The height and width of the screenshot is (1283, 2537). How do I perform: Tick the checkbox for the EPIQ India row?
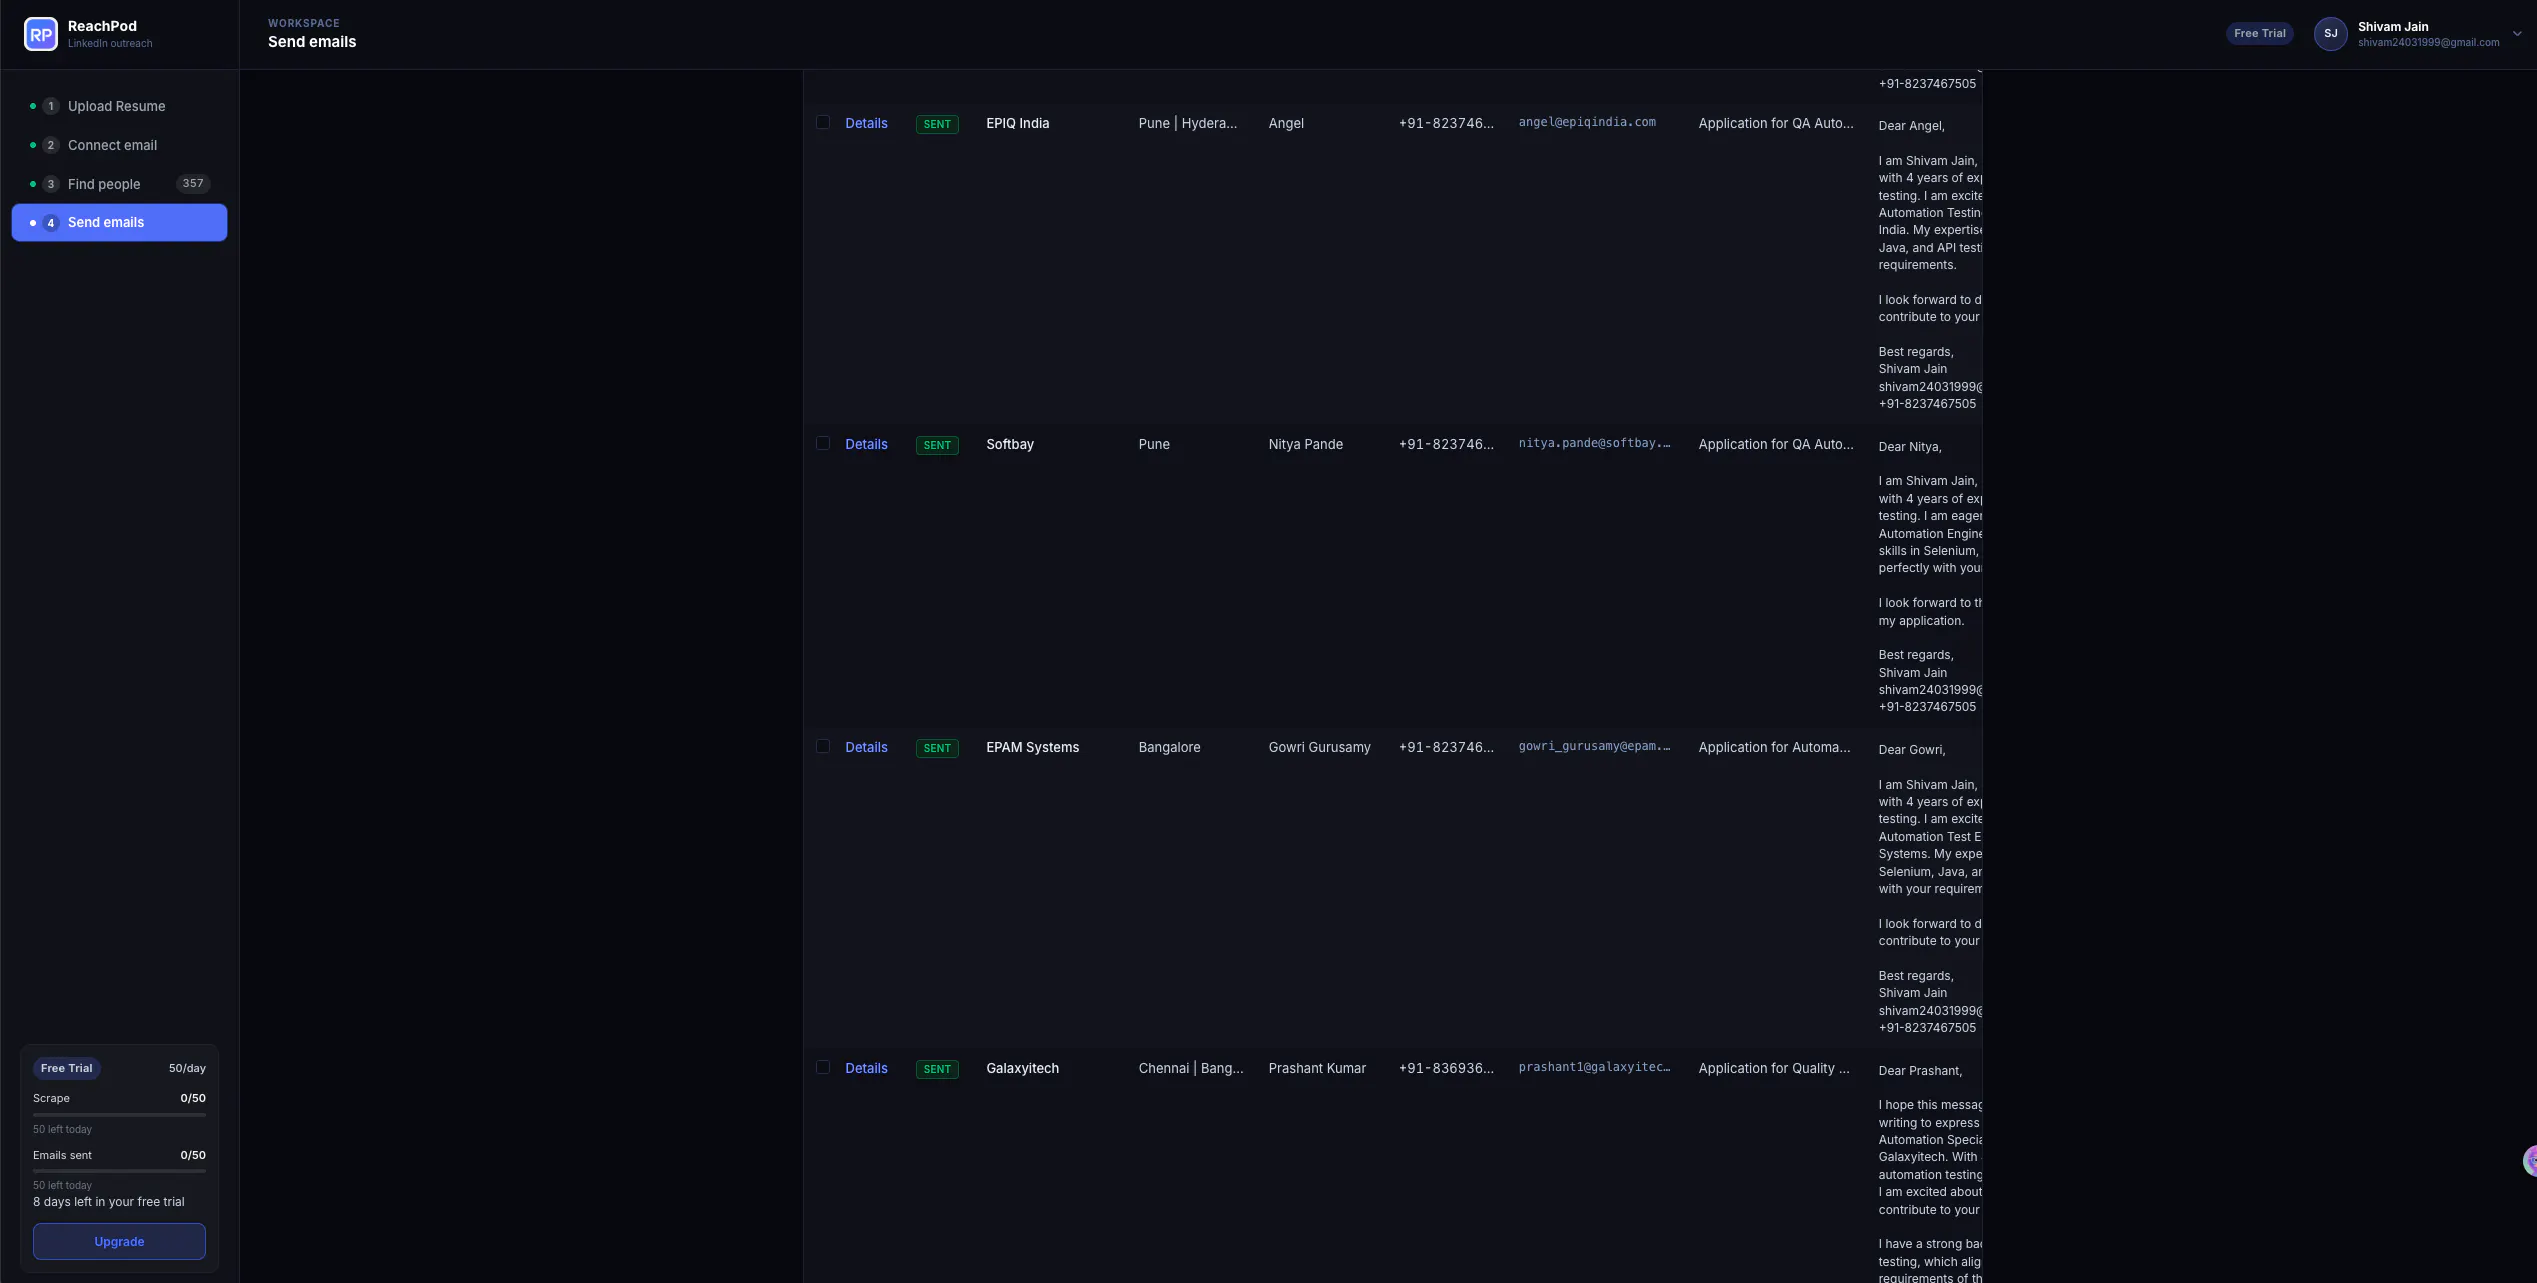pos(823,123)
